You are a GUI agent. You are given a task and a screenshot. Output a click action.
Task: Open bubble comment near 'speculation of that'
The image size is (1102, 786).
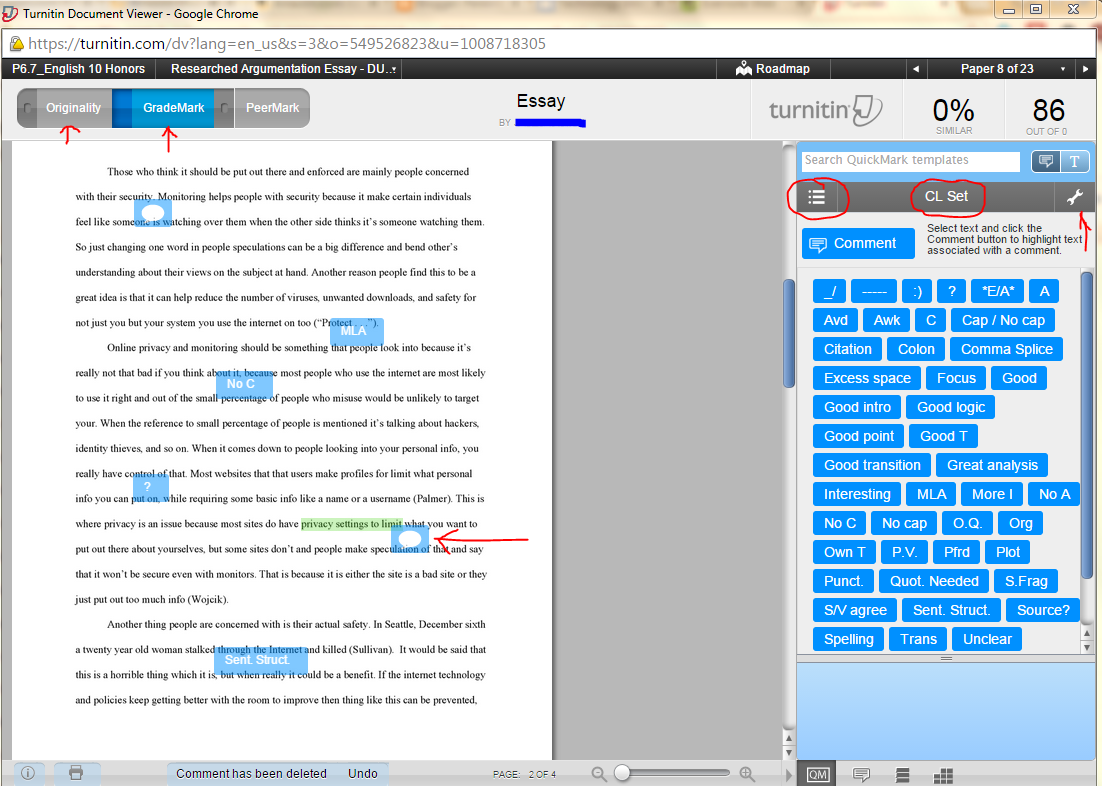click(410, 539)
